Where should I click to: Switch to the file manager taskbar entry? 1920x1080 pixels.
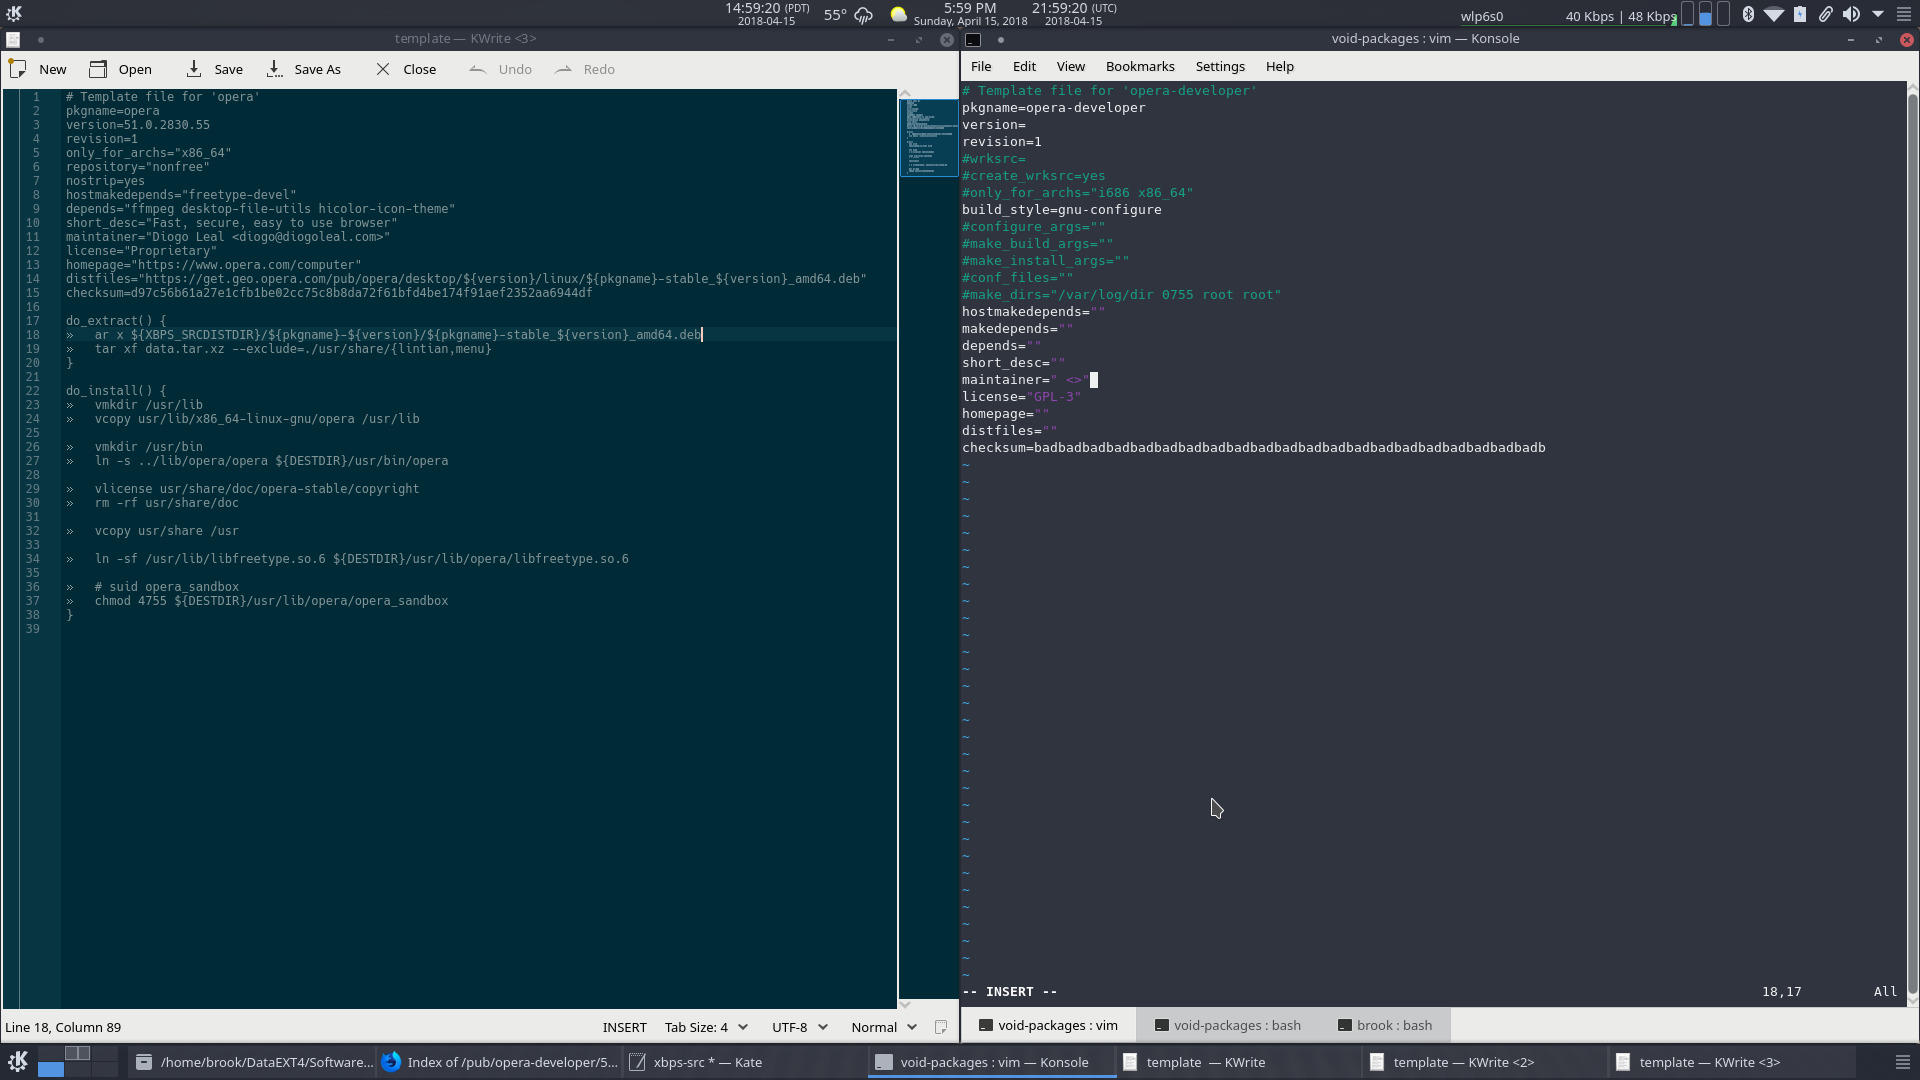[x=252, y=1062]
